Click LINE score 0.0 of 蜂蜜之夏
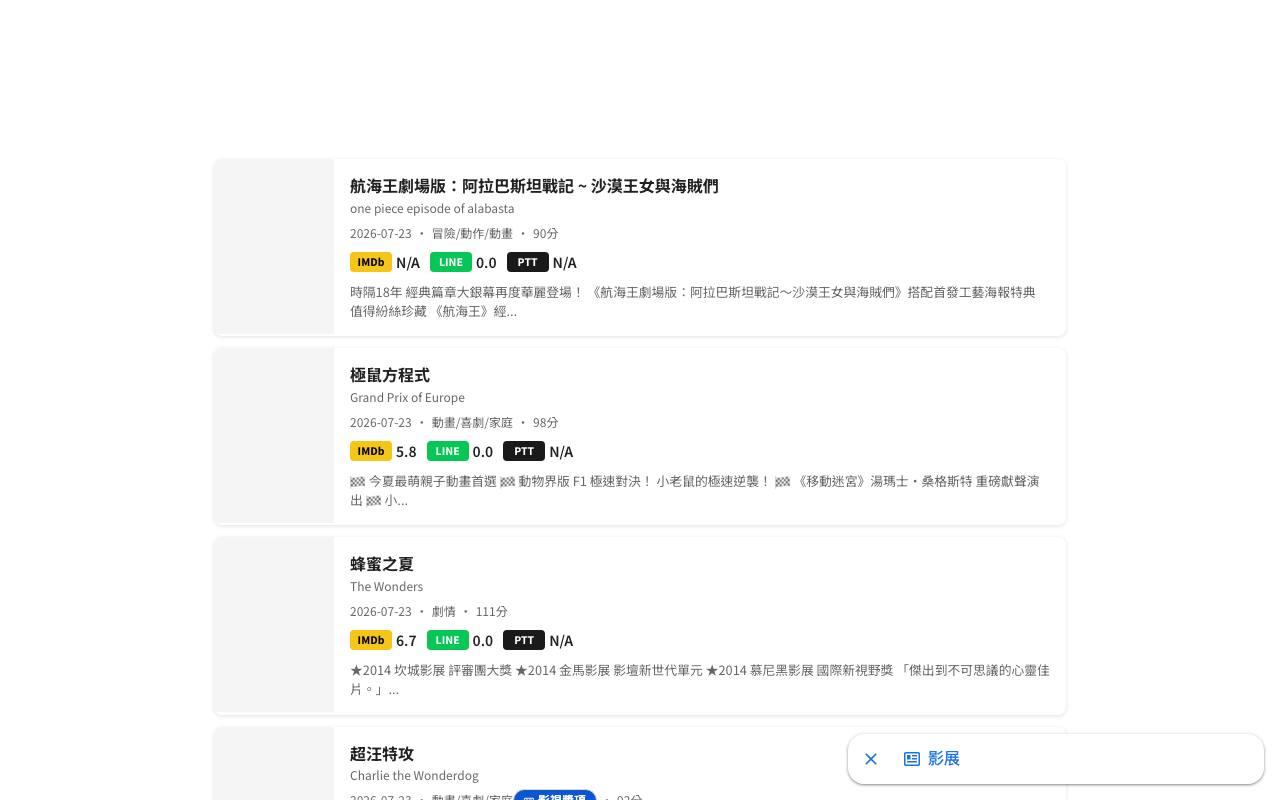Screen dimensions: 1280x800 483,641
